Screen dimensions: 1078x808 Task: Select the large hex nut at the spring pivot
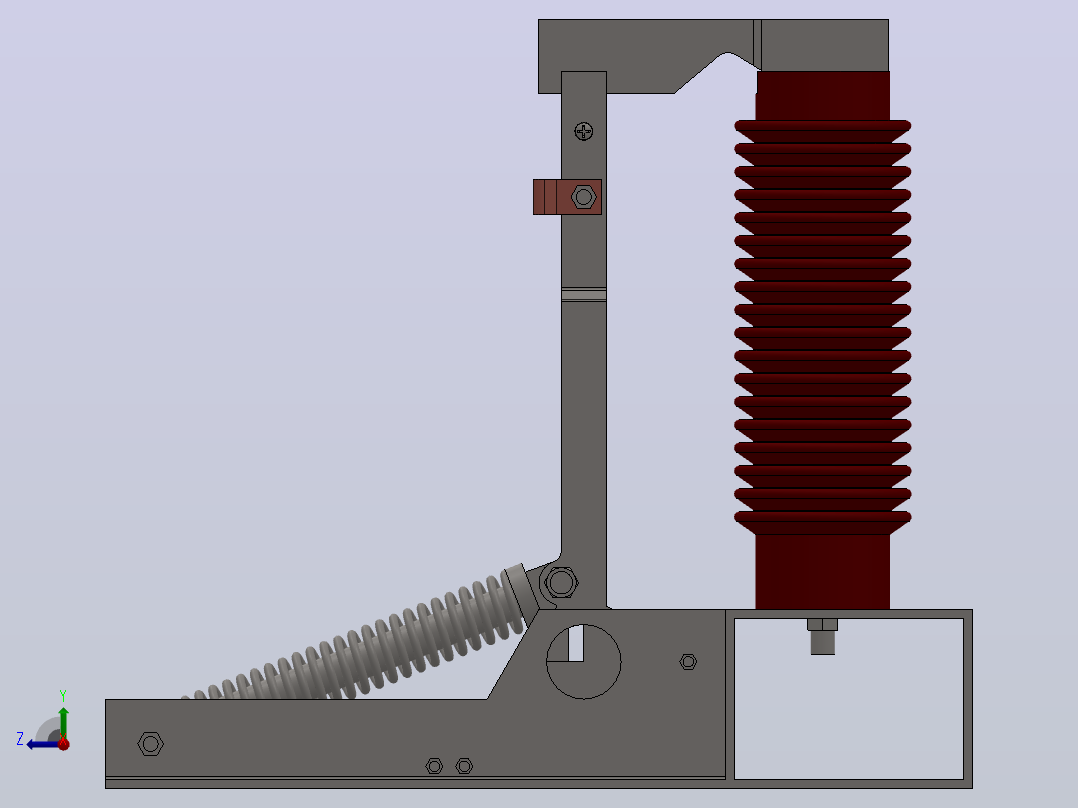(560, 583)
